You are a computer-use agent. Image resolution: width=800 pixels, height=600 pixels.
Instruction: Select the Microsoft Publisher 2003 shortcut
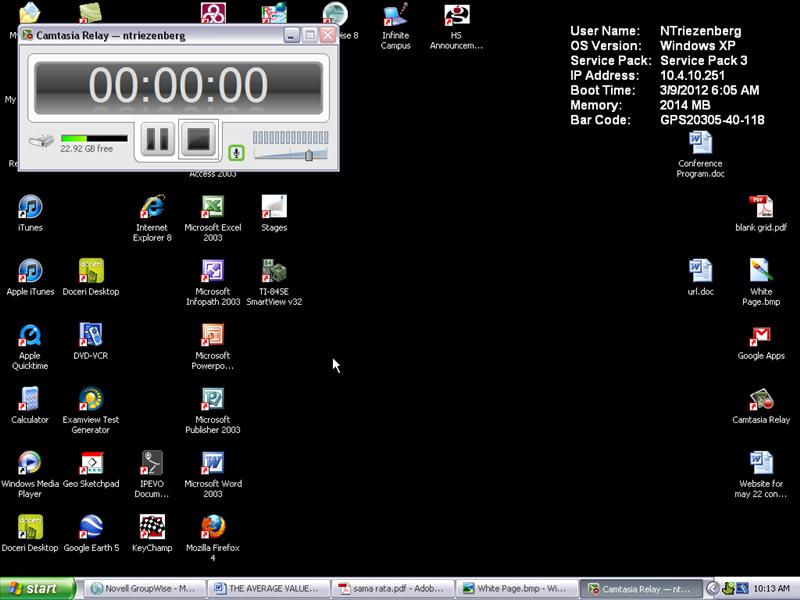[x=213, y=410]
